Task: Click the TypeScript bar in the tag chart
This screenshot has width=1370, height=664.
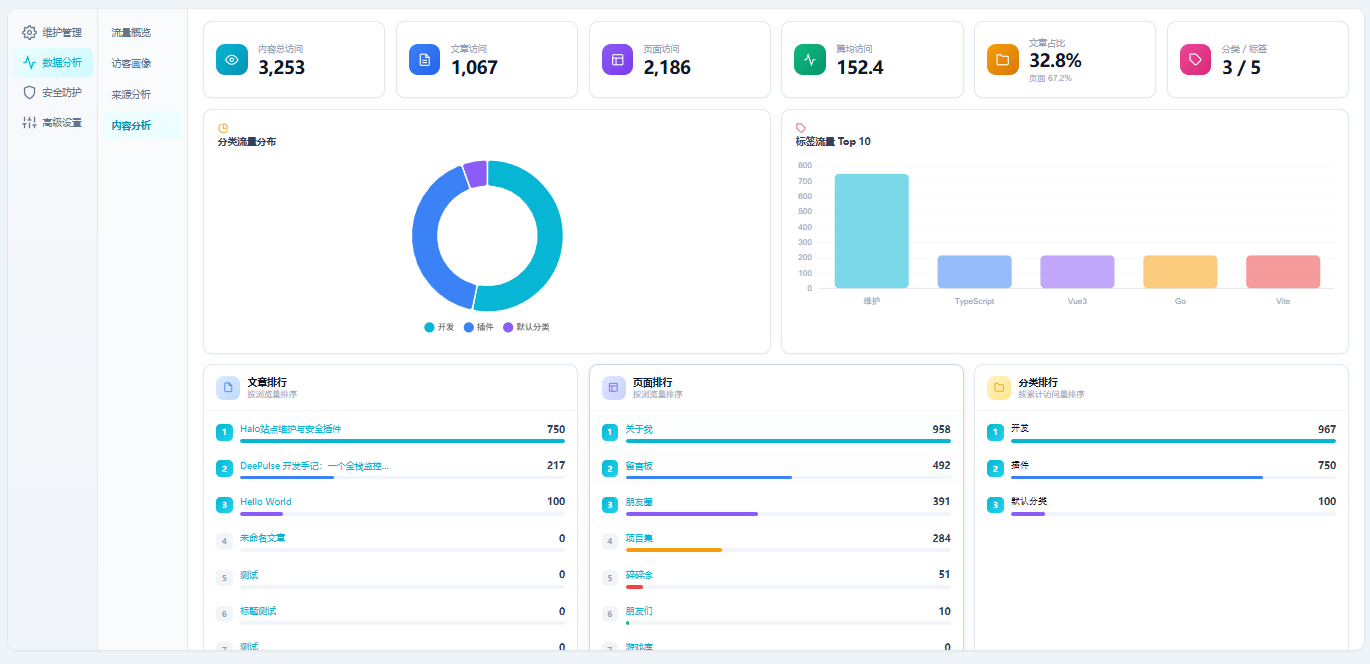Action: [974, 272]
